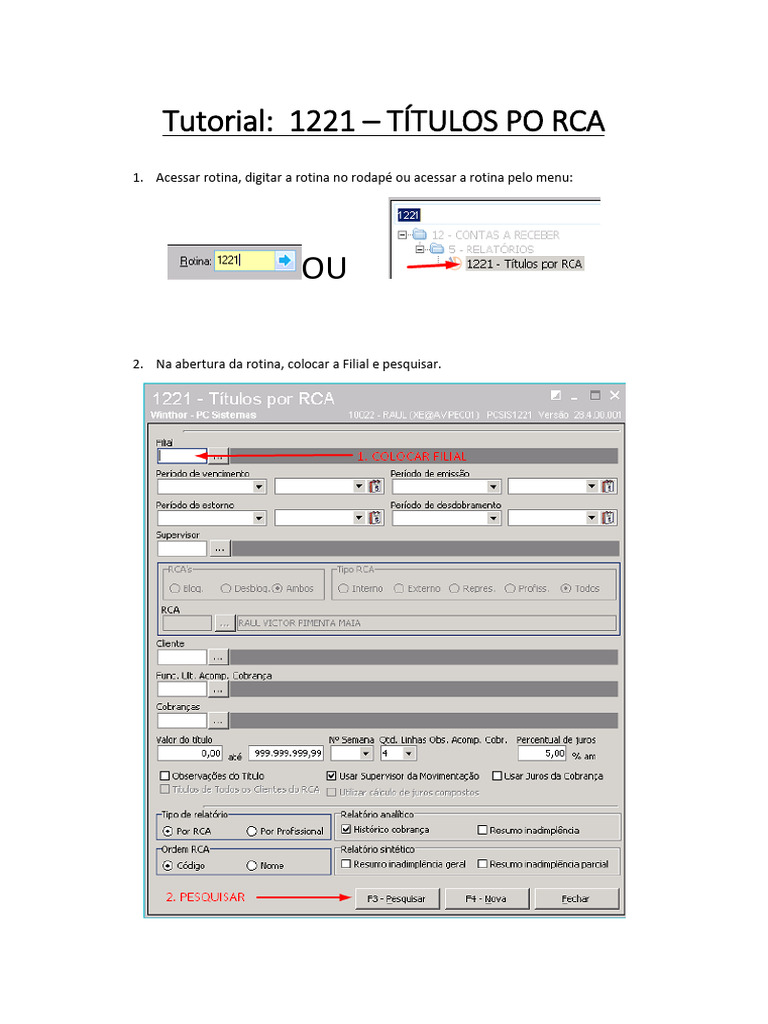This screenshot has width=768, height=1024.
Task: Open the Nº Semana dropdown
Action: pos(366,754)
